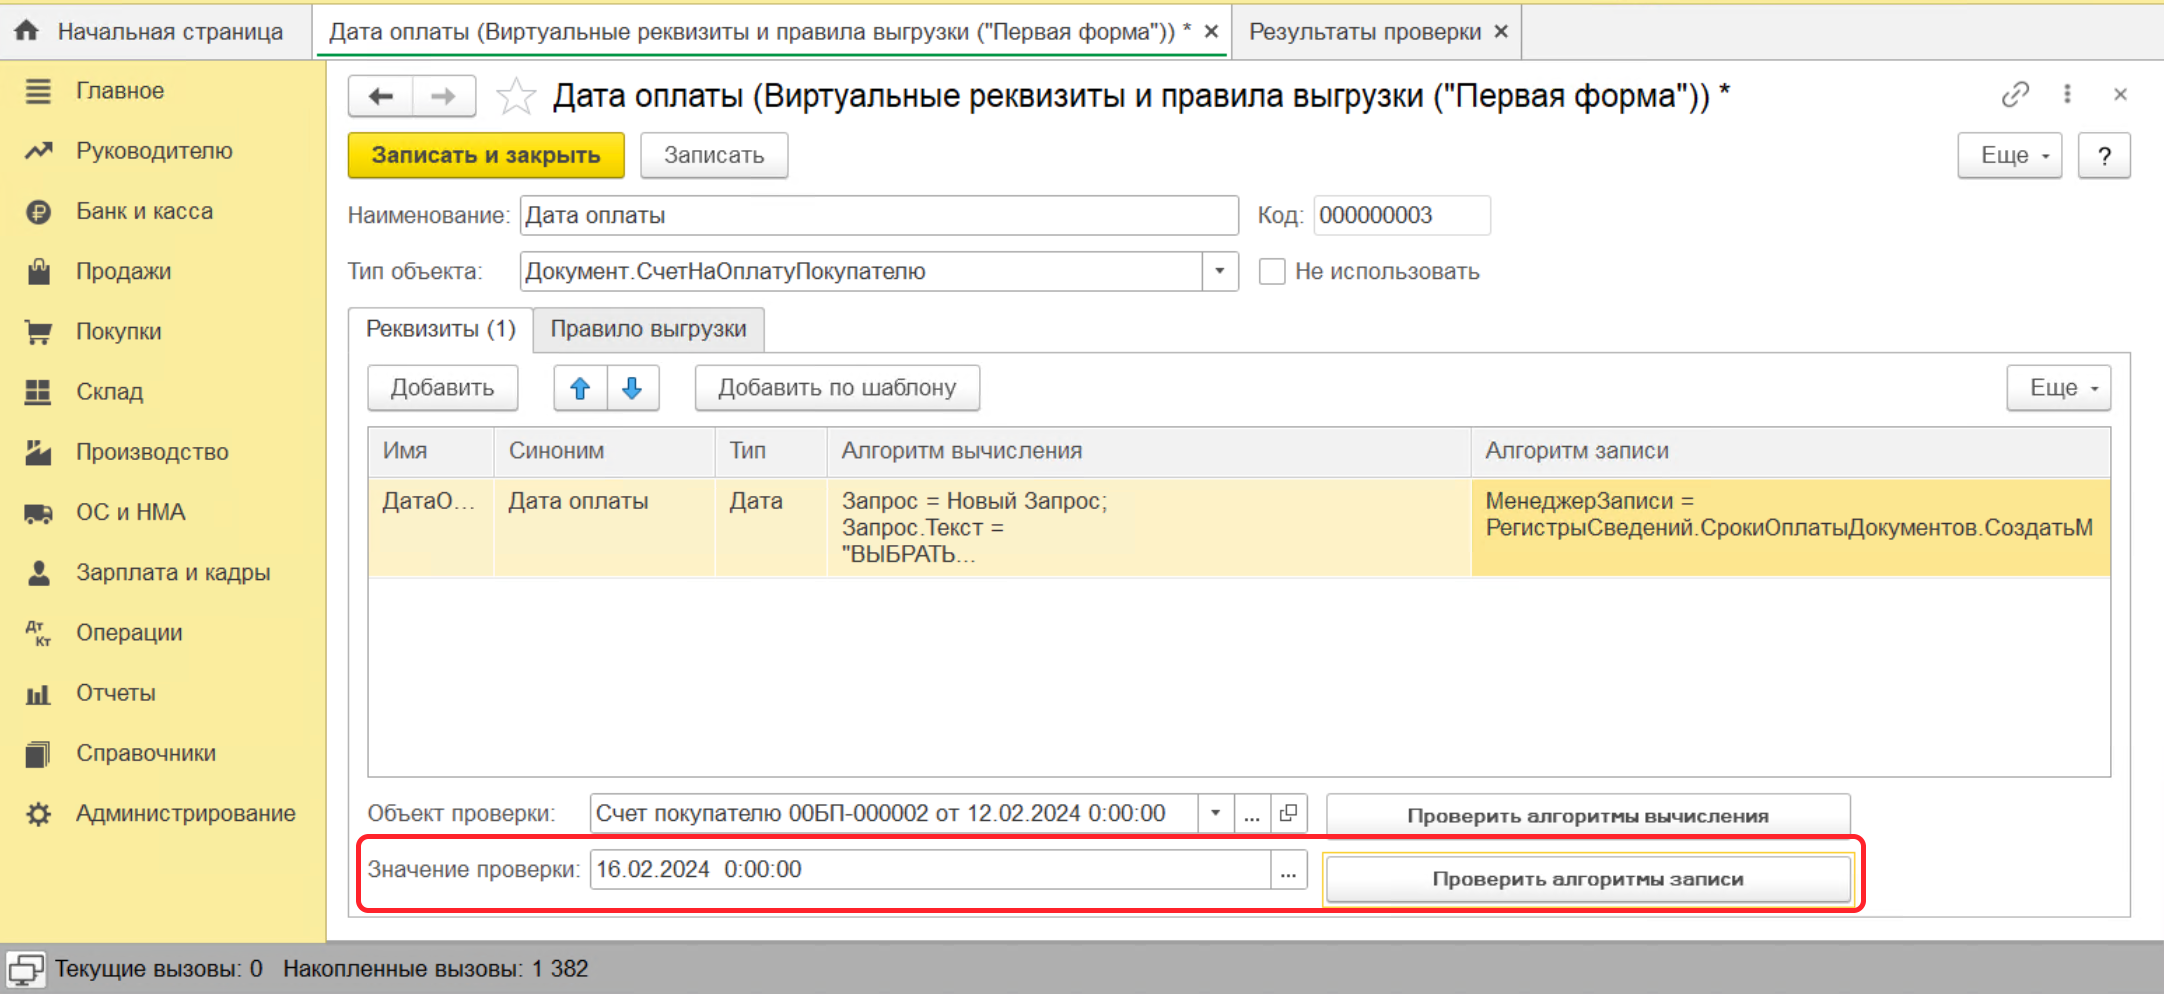The image size is (2164, 994).
Task: Open the Руководителю section
Action: click(x=154, y=151)
